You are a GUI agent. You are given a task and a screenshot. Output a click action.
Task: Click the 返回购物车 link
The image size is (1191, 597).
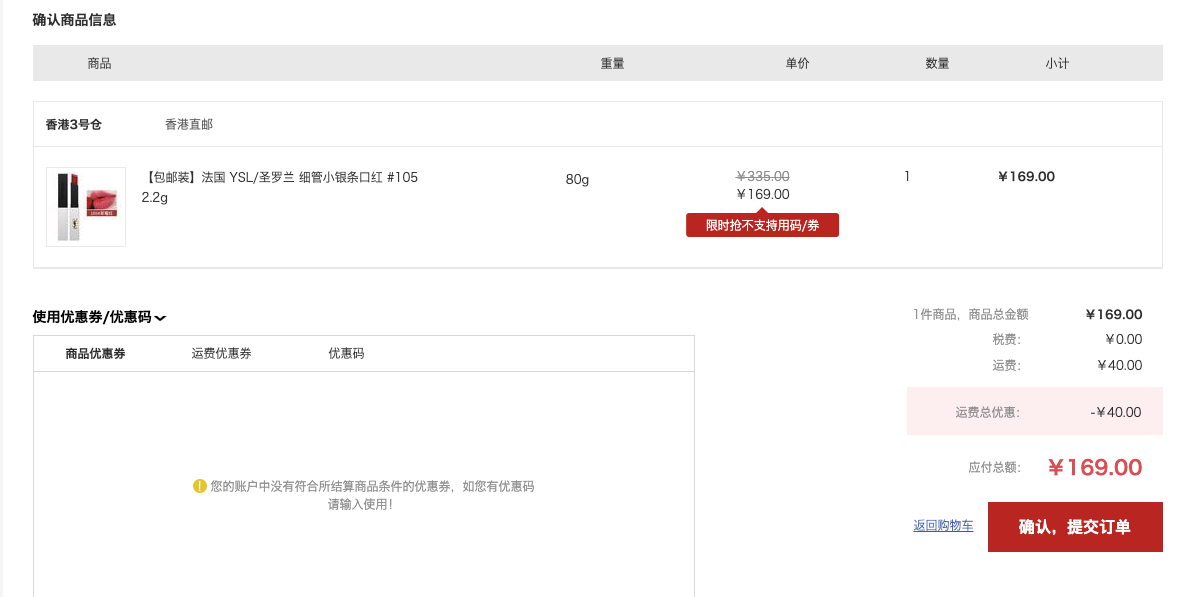tap(943, 526)
